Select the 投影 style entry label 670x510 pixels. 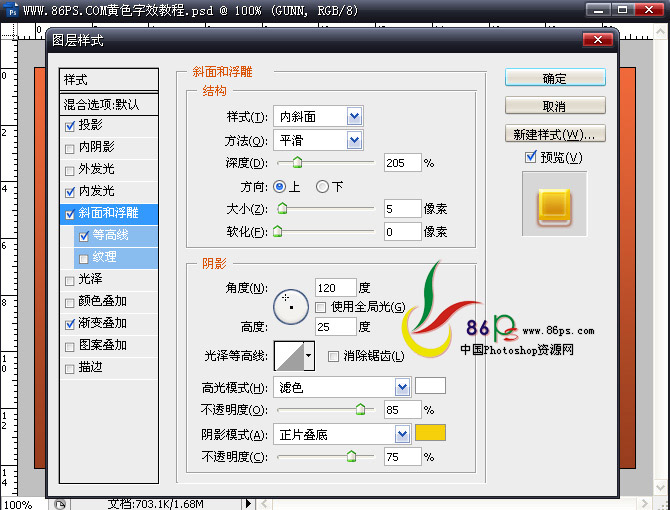point(90,125)
